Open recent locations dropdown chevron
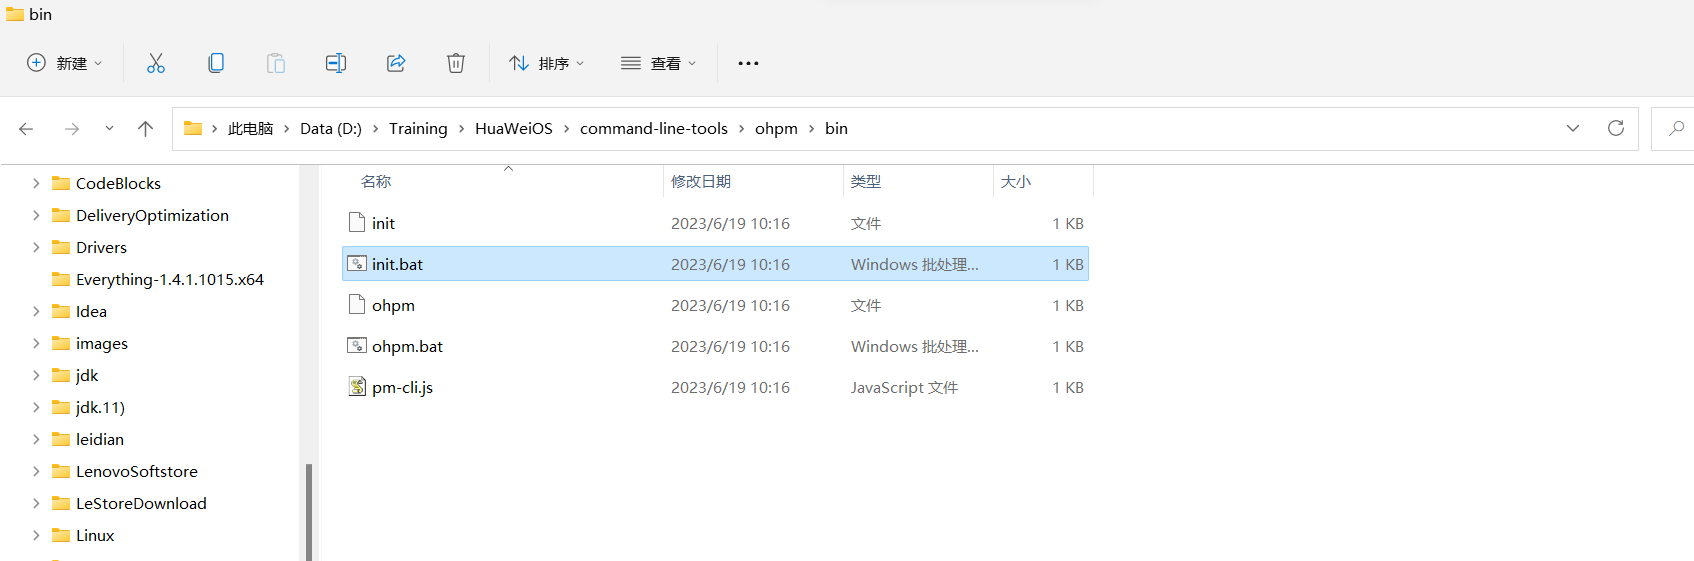The width and height of the screenshot is (1694, 561). click(109, 128)
